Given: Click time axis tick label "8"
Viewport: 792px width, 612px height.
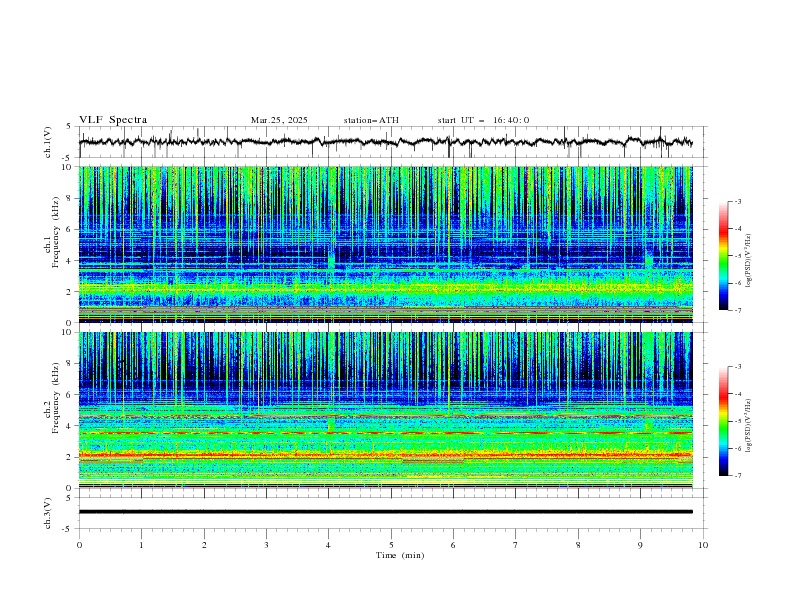Looking at the screenshot, I should click(x=578, y=545).
